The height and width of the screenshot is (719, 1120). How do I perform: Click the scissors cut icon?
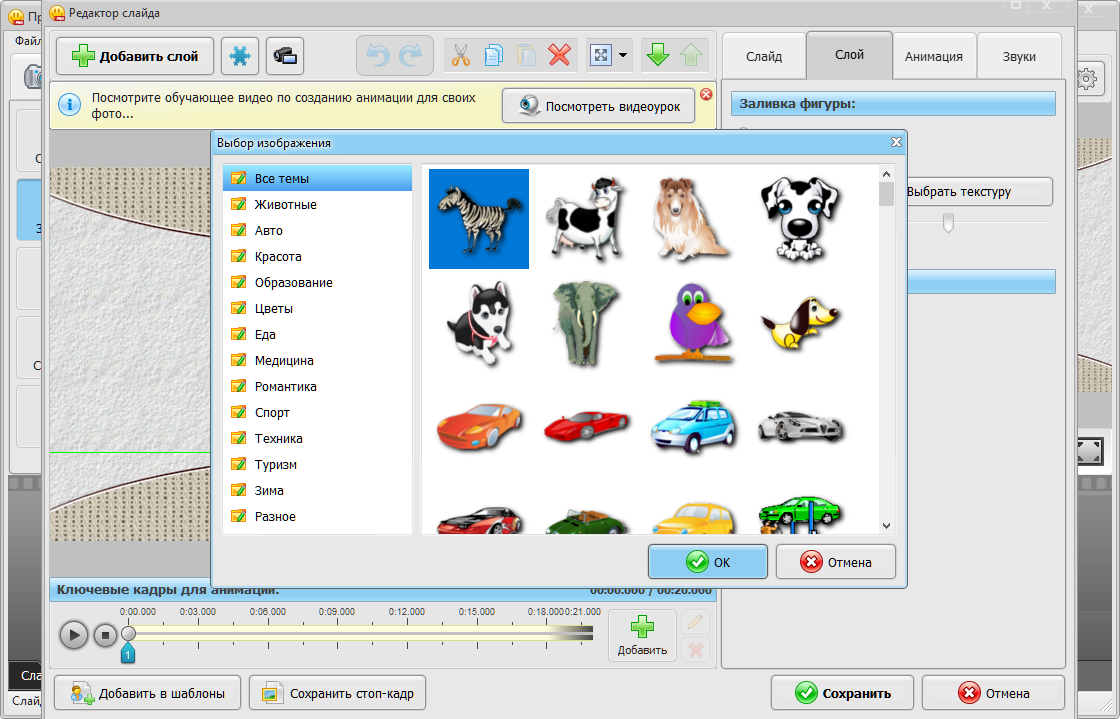point(460,56)
